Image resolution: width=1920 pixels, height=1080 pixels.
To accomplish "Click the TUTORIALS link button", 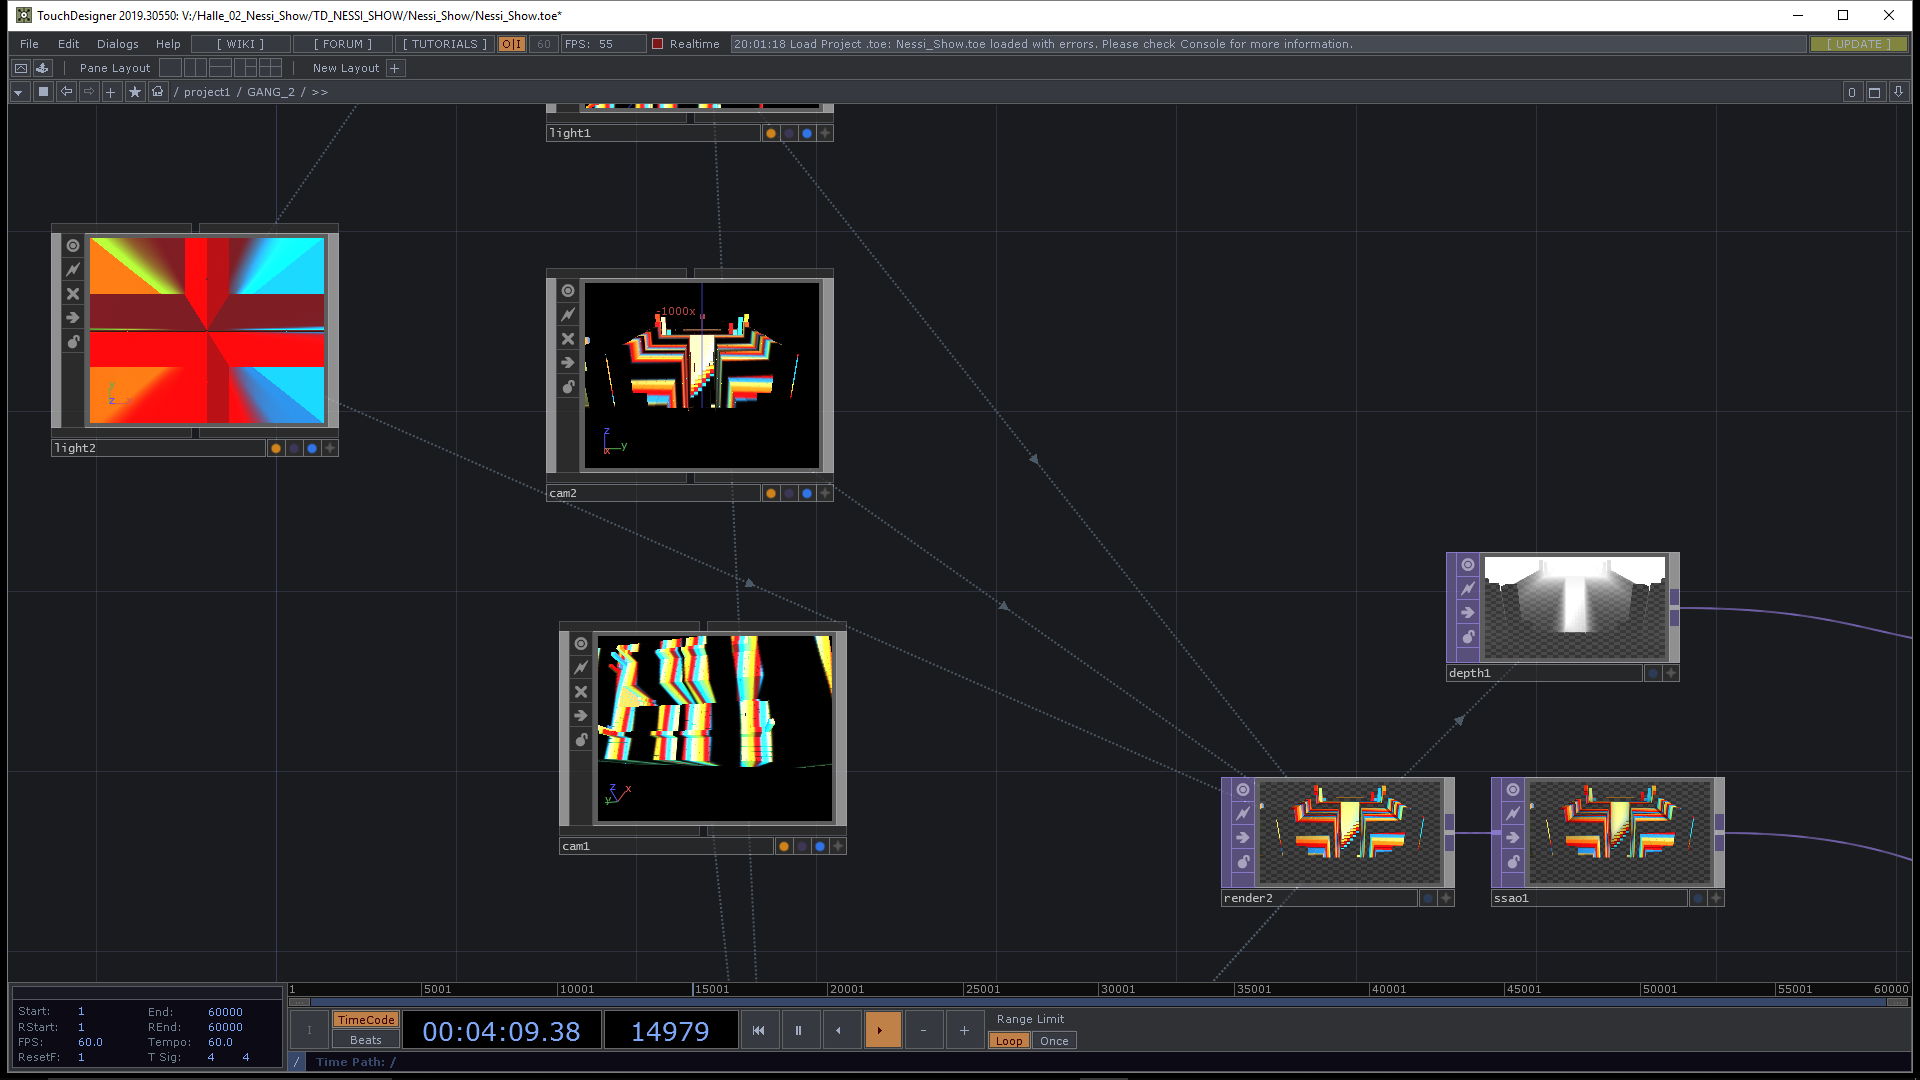I will (x=444, y=44).
